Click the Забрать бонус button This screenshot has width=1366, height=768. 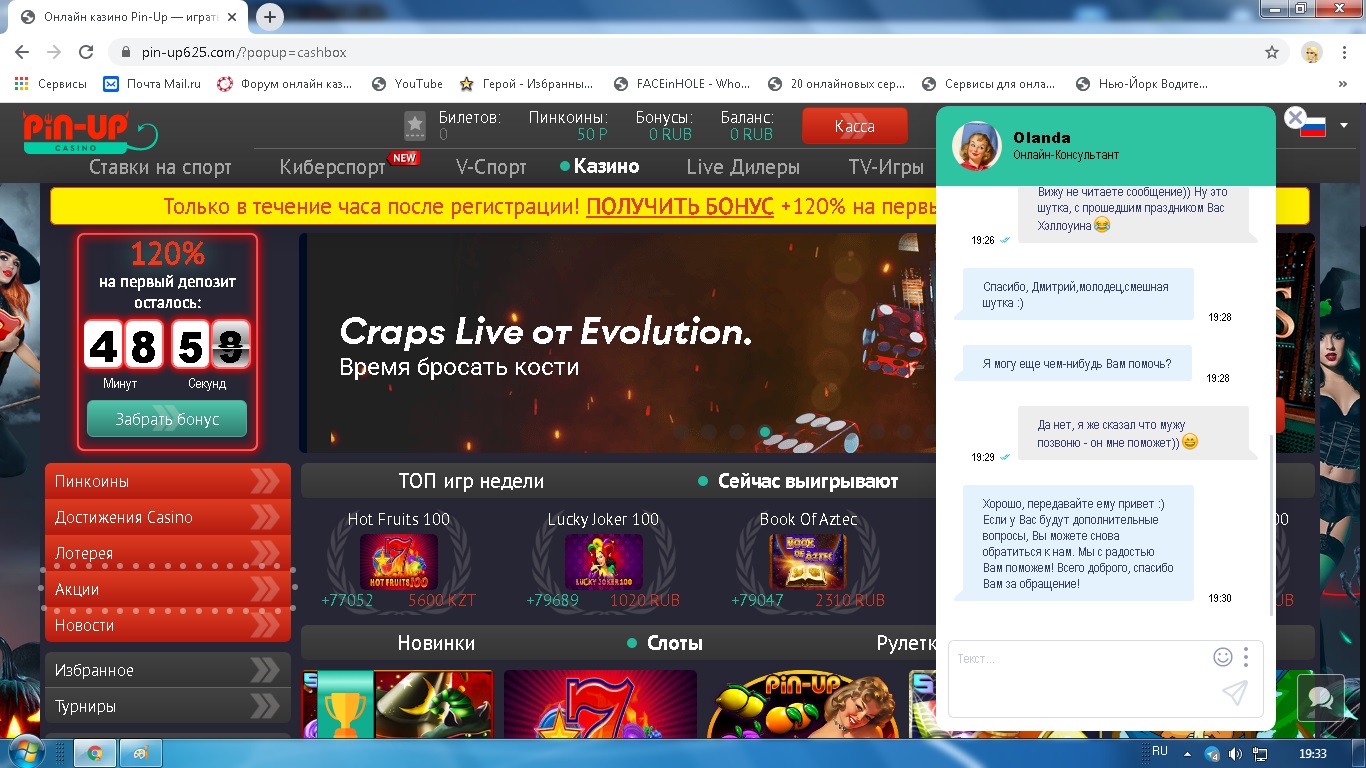click(167, 419)
